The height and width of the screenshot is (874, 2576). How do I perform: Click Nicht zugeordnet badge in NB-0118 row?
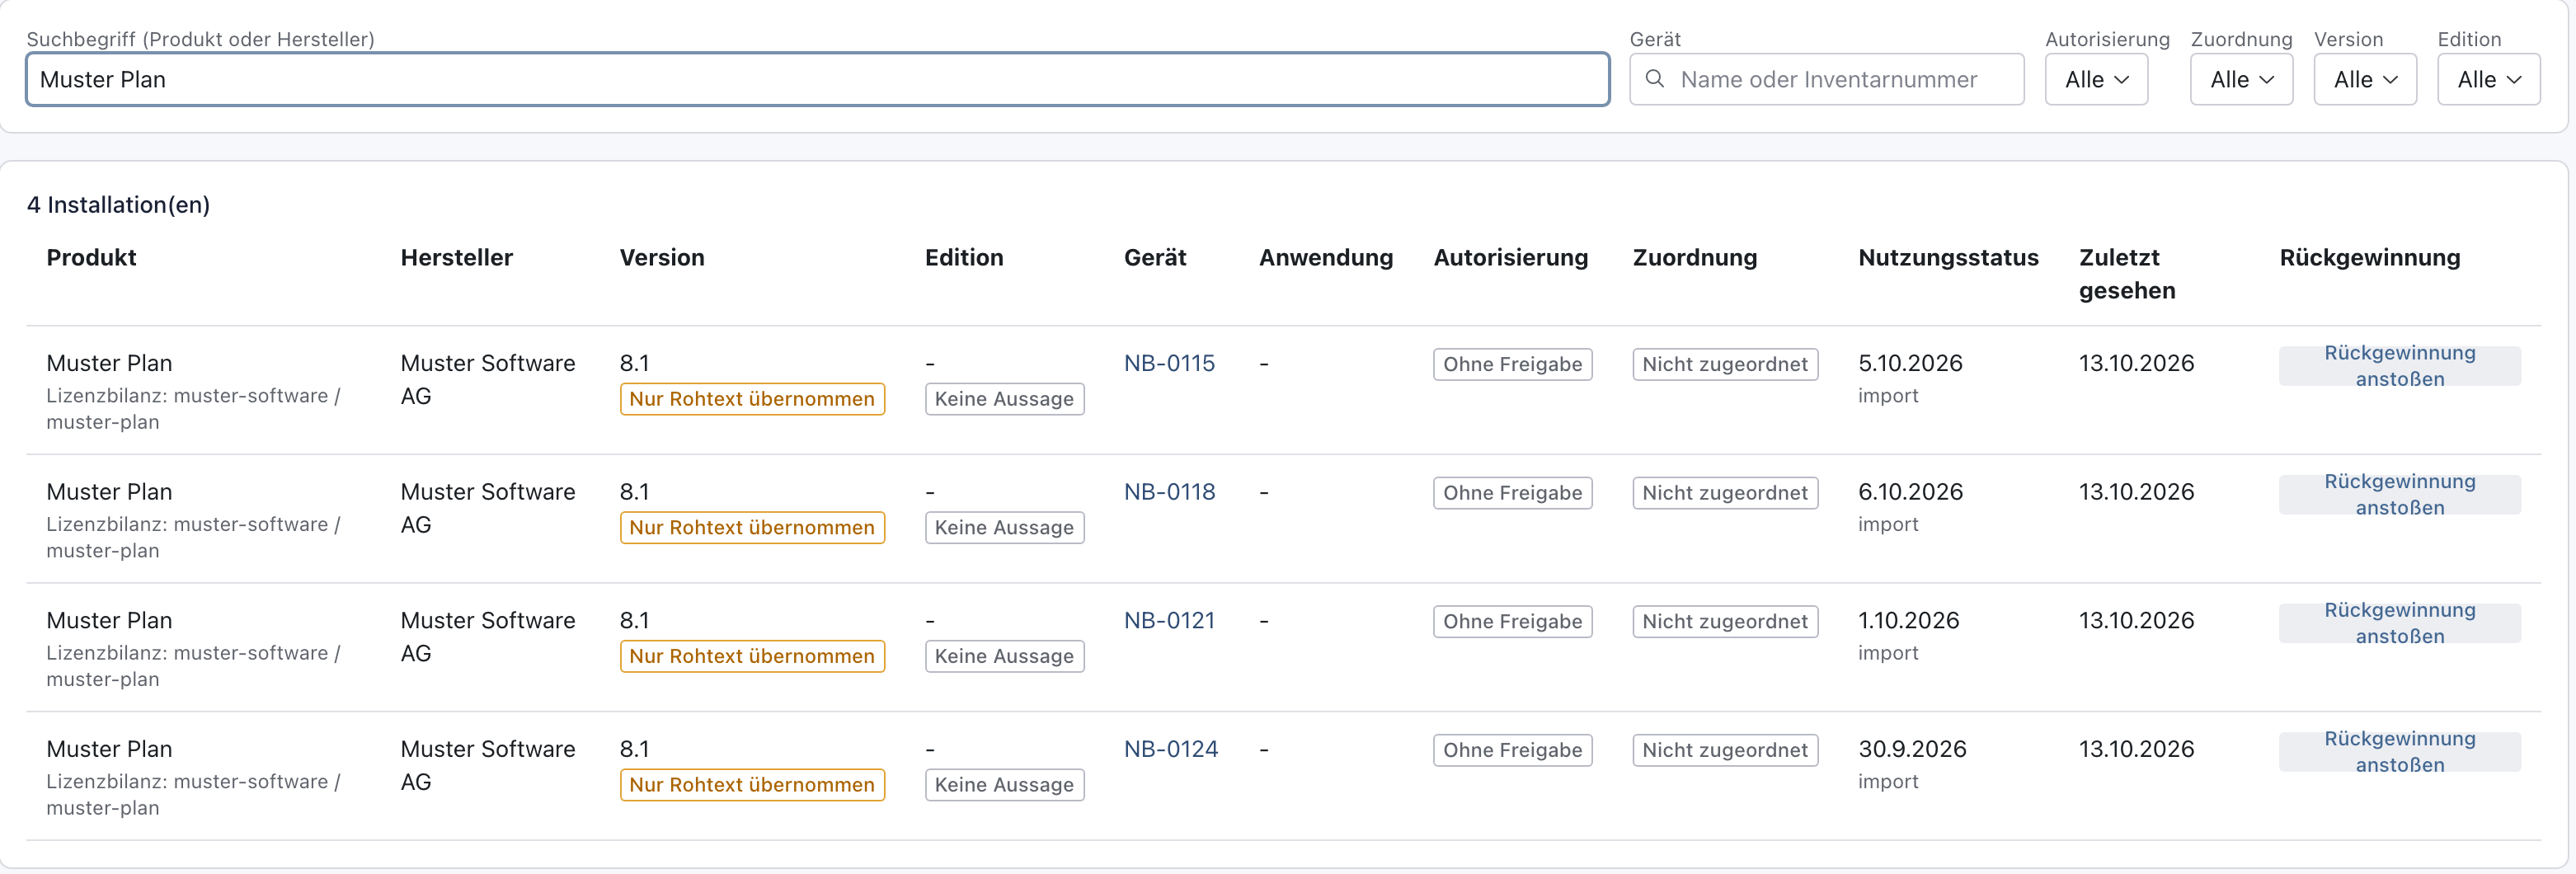coord(1725,493)
